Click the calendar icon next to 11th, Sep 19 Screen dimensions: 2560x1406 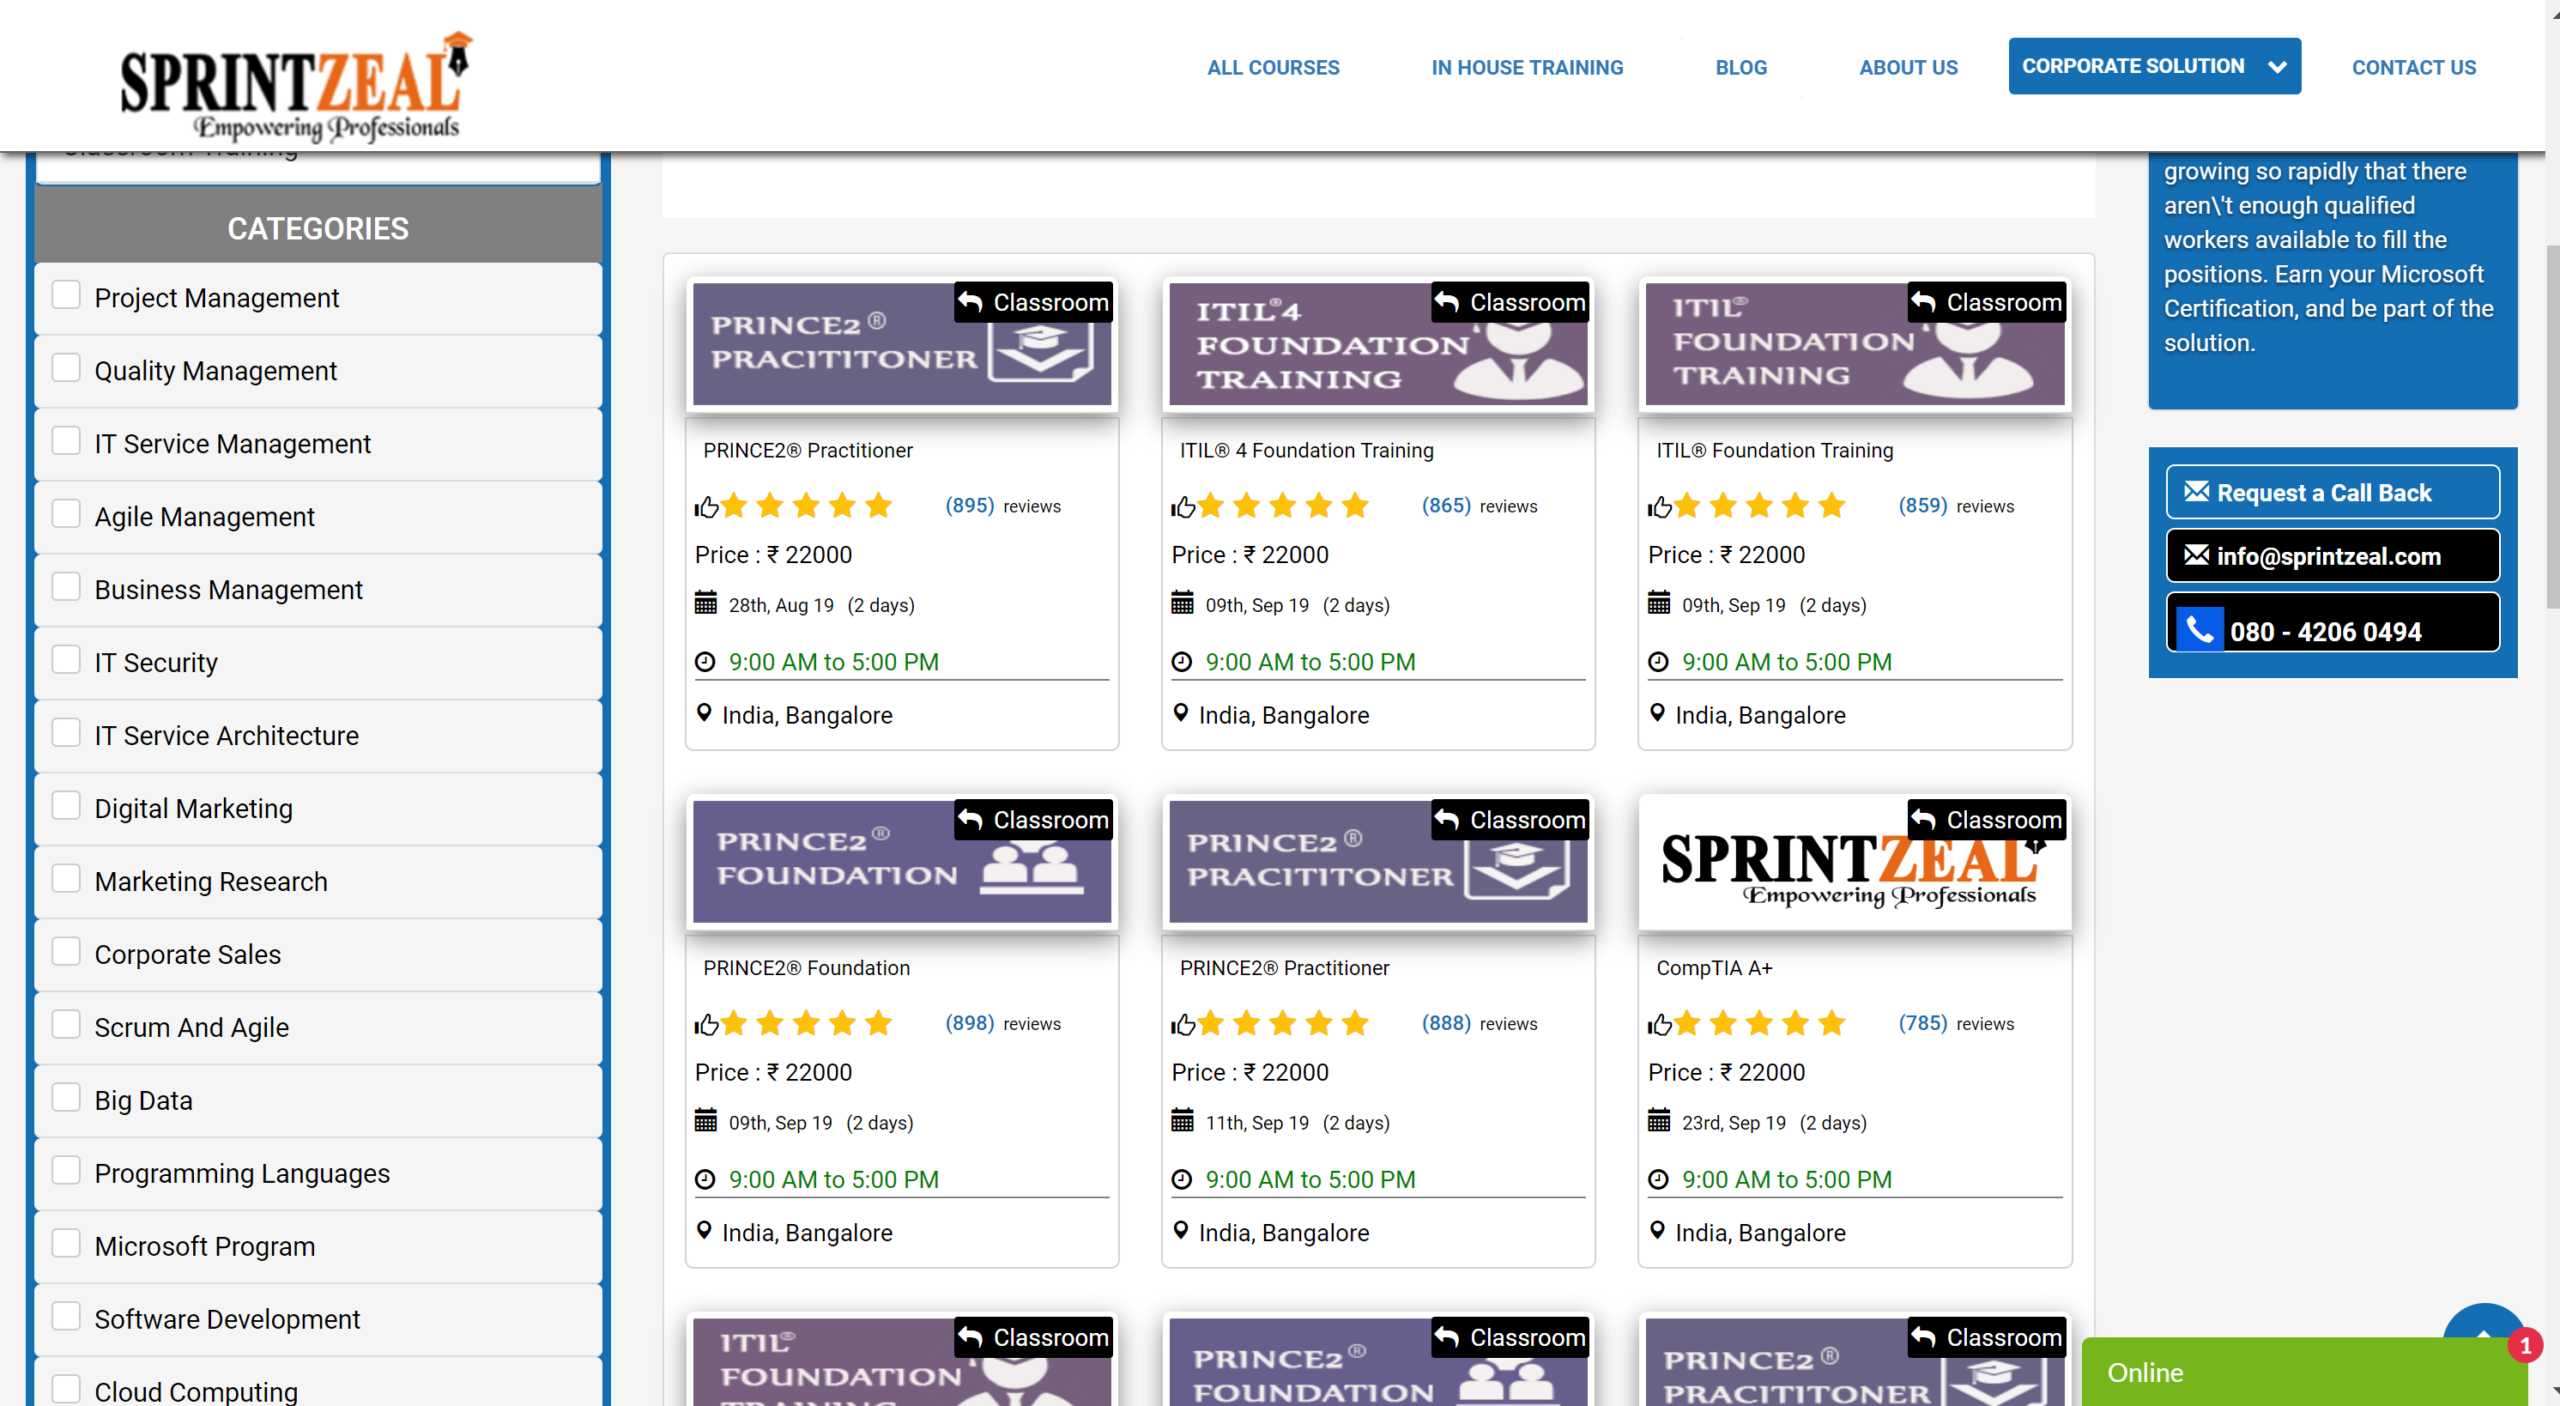1182,1121
